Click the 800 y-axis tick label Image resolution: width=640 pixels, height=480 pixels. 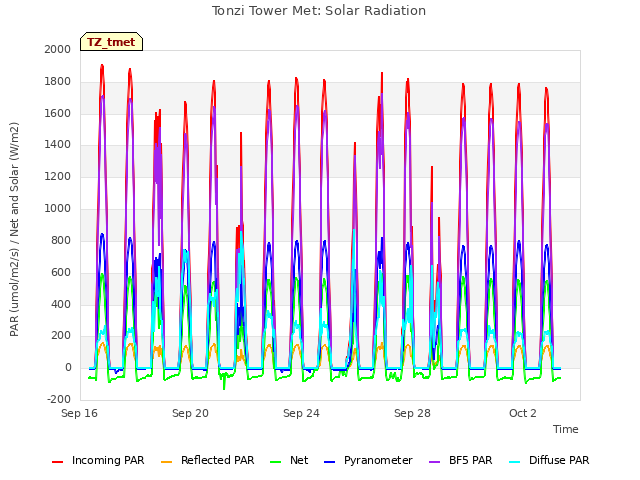tap(61, 240)
